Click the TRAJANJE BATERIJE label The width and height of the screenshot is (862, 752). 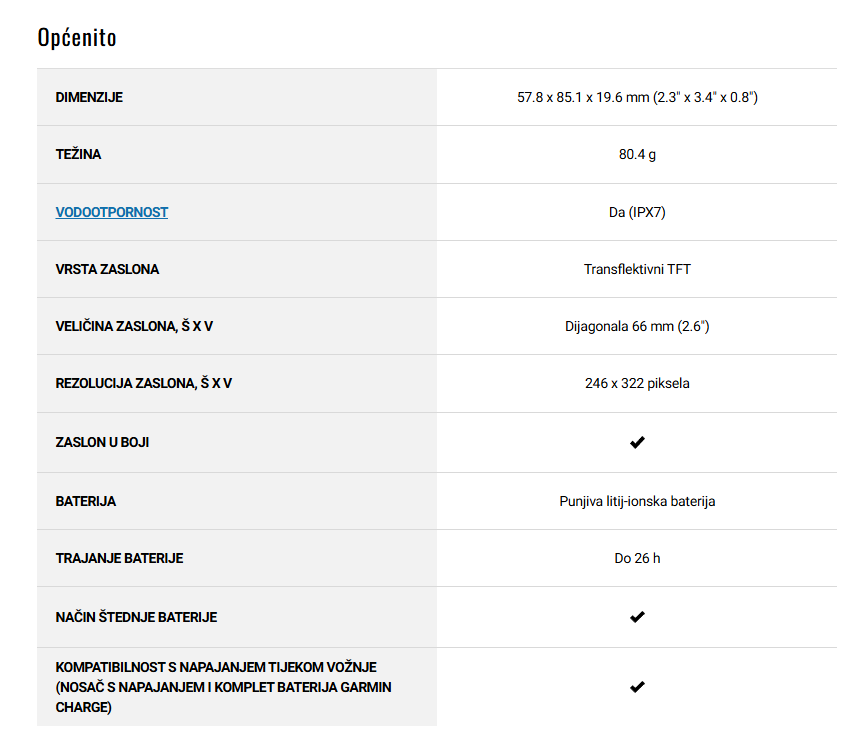pos(119,559)
